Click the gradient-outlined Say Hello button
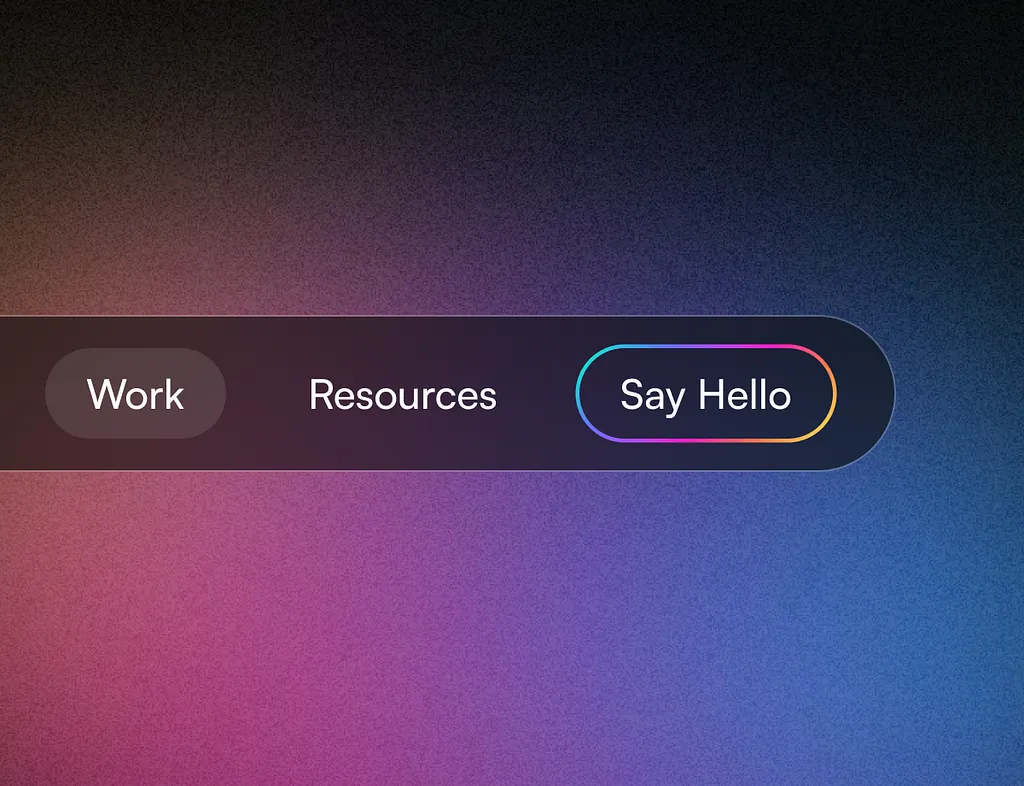The height and width of the screenshot is (786, 1024). click(705, 394)
